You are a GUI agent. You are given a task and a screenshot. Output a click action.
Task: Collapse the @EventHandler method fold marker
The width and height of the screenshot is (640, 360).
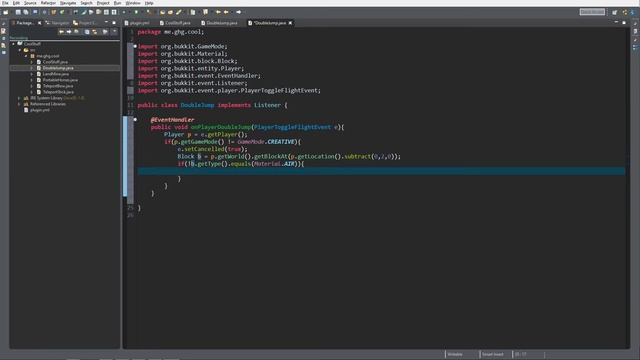[135, 120]
